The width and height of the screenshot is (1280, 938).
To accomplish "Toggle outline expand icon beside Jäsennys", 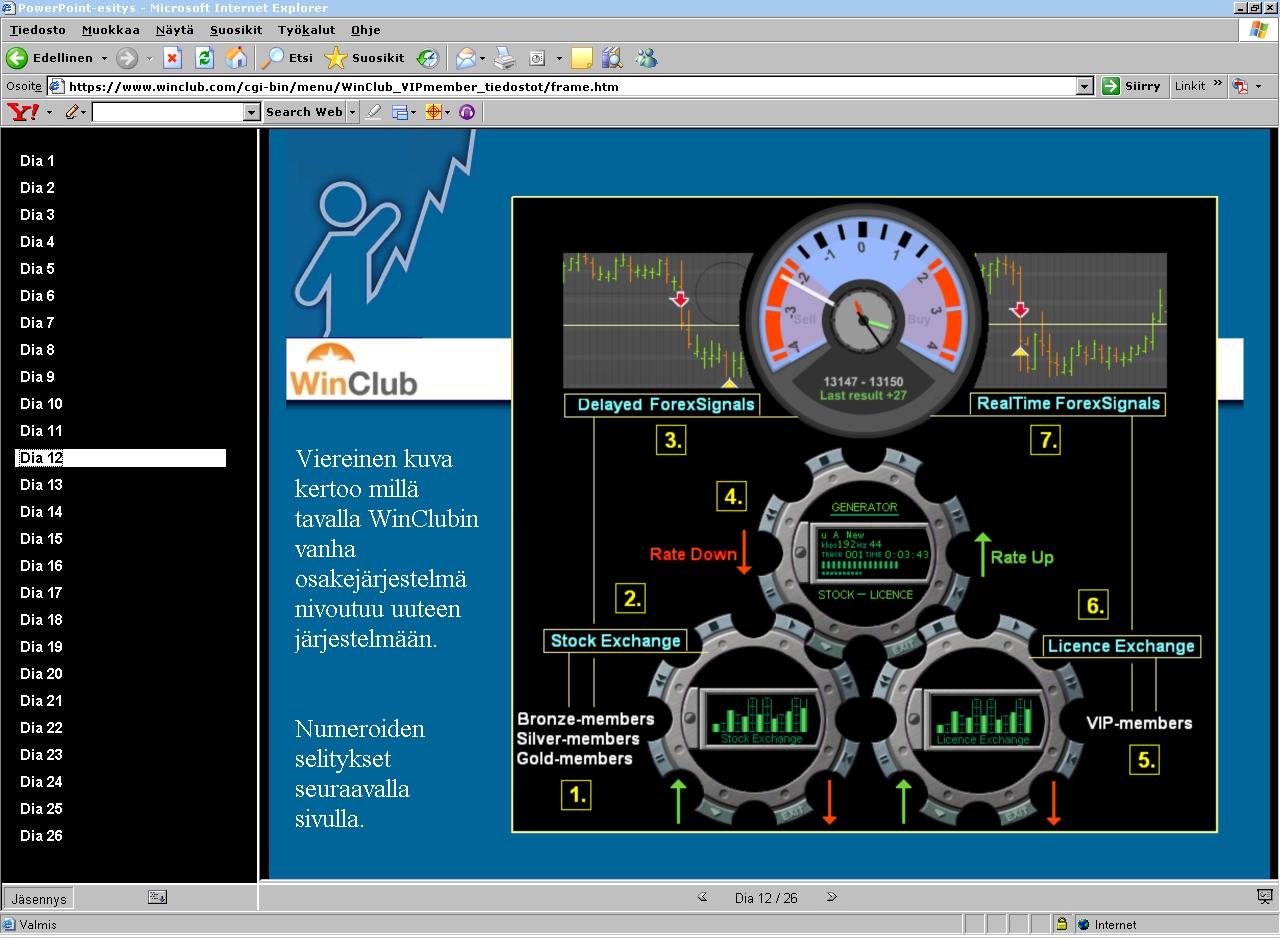I will pyautogui.click(x=157, y=897).
